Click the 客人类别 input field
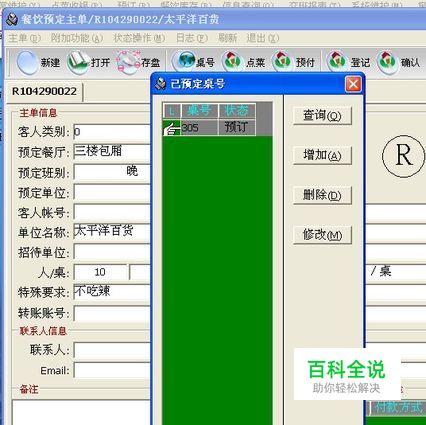Screen dimensions: 426x425 tap(112, 132)
